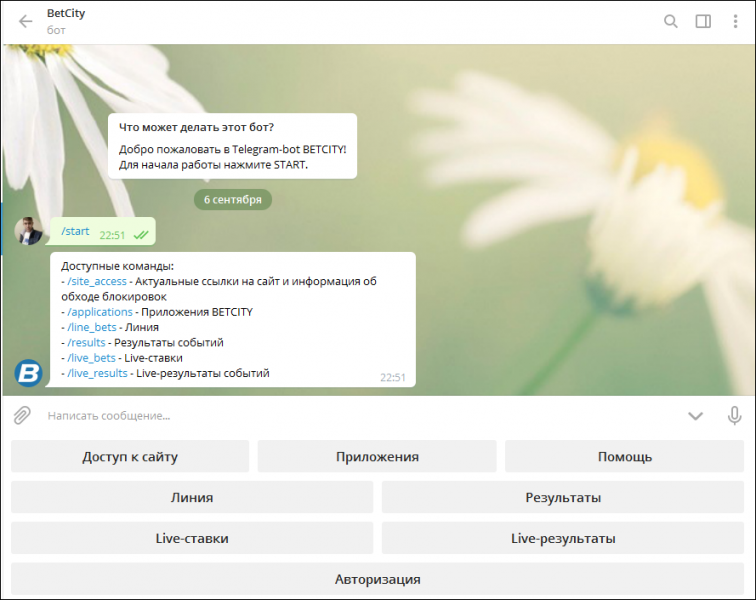
Task: Click the Помощь button
Action: tap(624, 456)
